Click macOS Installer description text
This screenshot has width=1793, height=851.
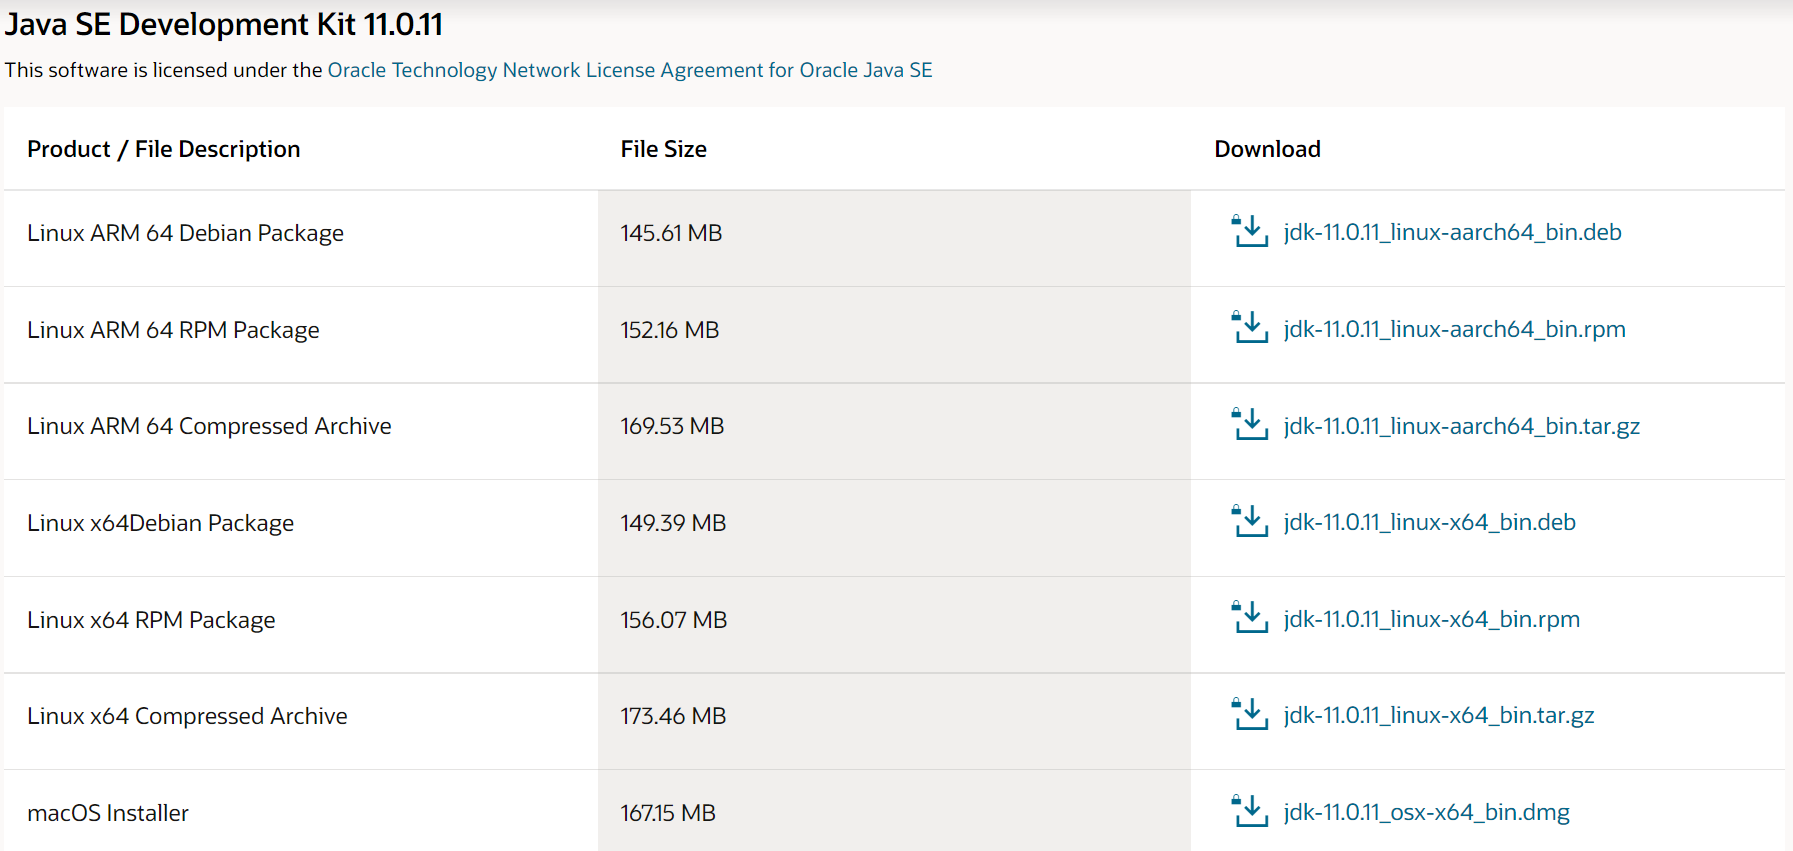[x=108, y=813]
